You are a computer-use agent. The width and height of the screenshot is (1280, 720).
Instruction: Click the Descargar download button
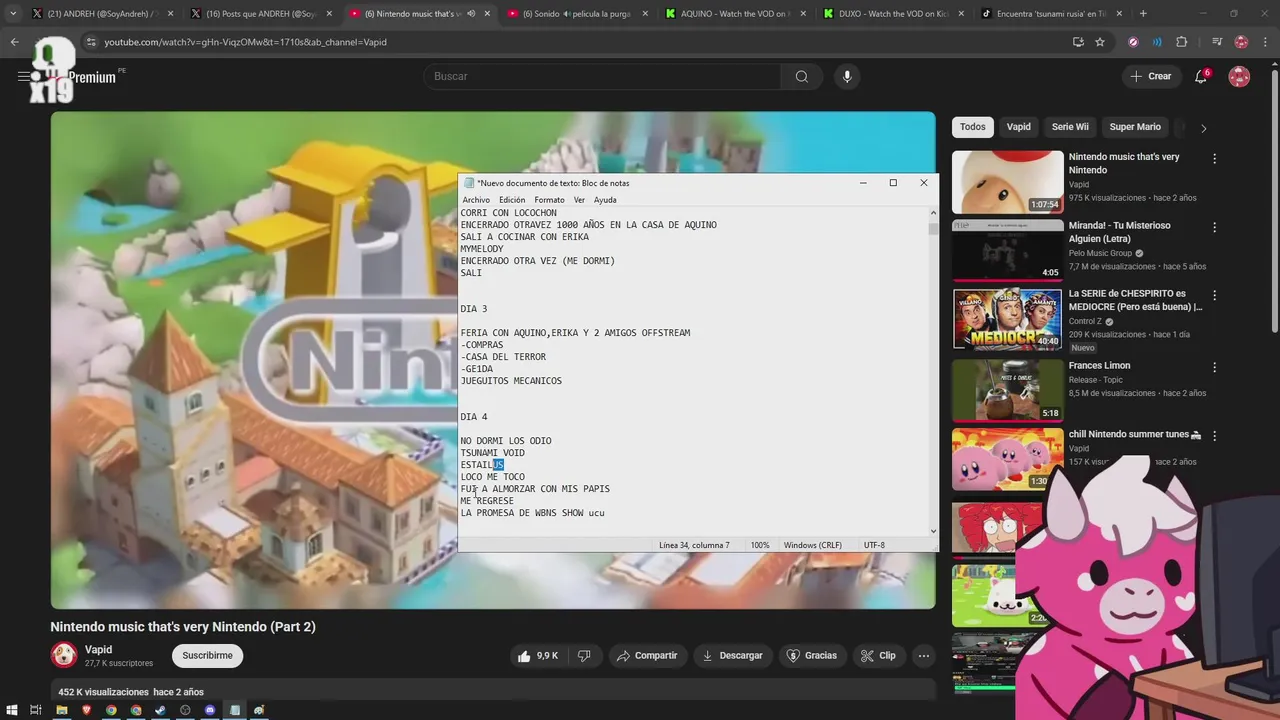(x=733, y=656)
